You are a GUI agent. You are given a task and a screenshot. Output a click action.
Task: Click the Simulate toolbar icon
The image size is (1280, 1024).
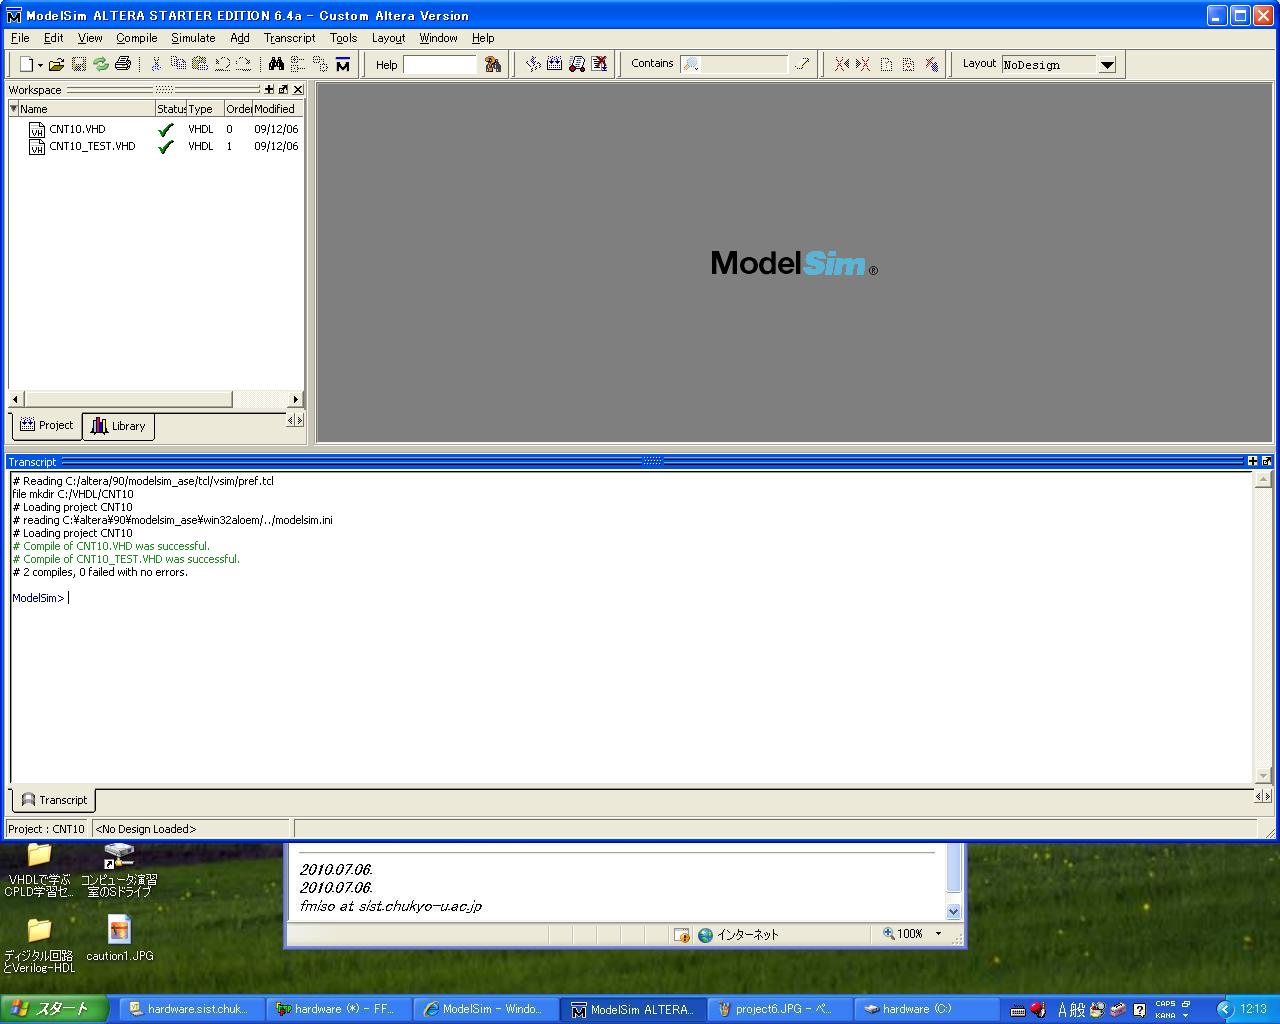[577, 64]
